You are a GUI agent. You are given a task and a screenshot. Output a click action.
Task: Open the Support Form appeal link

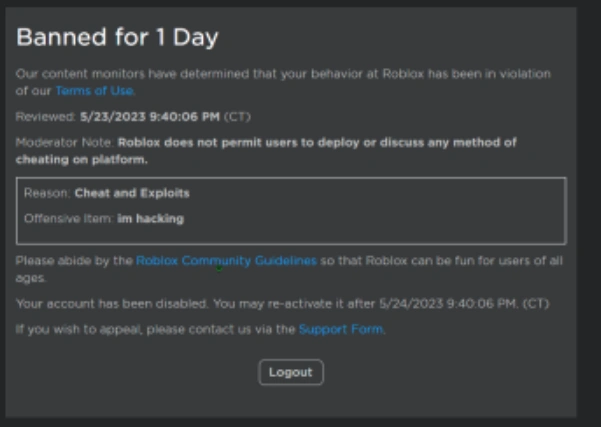[x=340, y=328]
